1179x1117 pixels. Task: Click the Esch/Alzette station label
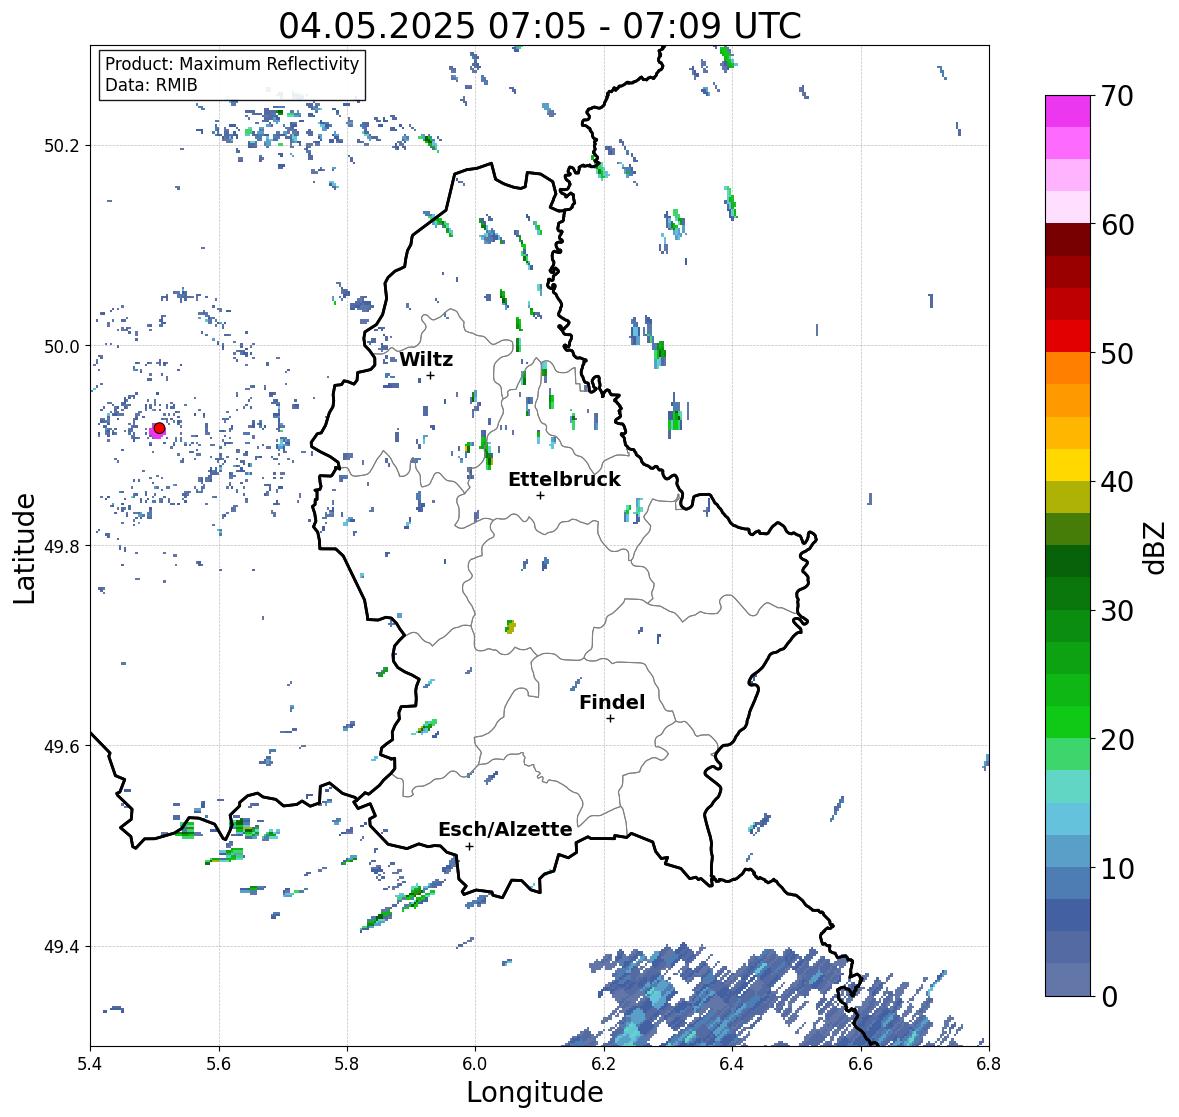pos(505,829)
